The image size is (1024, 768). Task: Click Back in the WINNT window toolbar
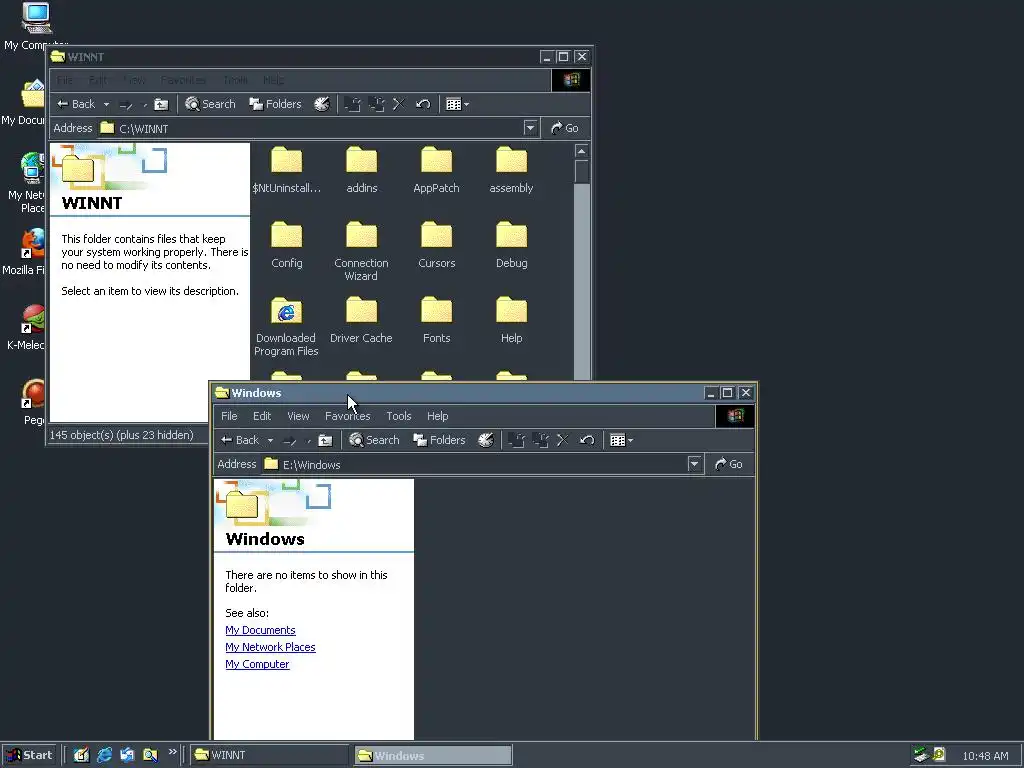click(76, 104)
